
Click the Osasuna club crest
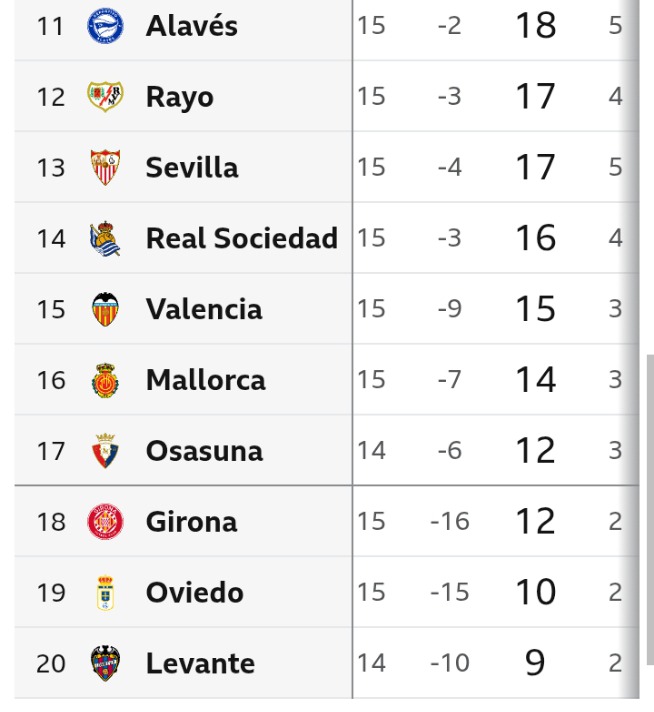(x=105, y=451)
